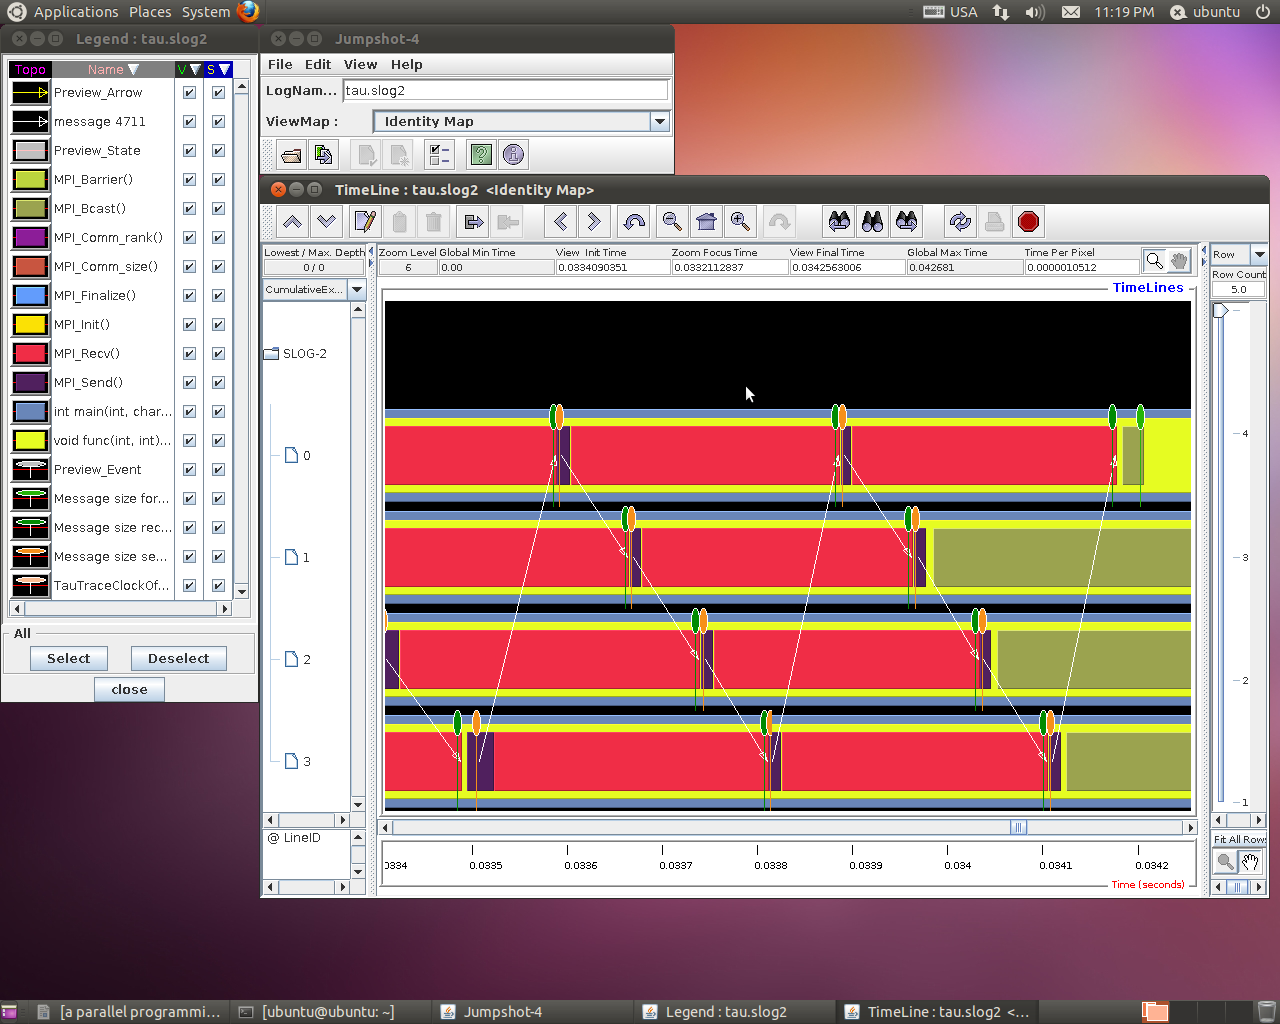
Task: Open the View menu in Jumpshot-4
Action: 360,64
